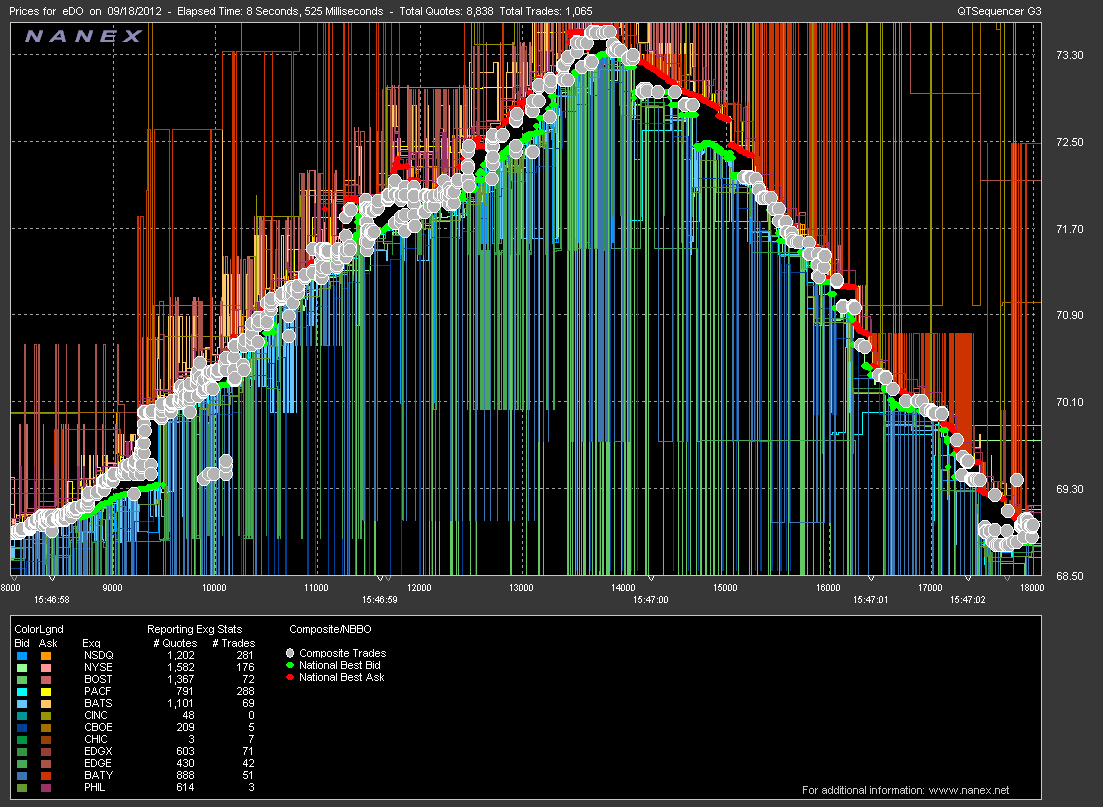Click the NSDQ trades count 281

tap(246, 655)
